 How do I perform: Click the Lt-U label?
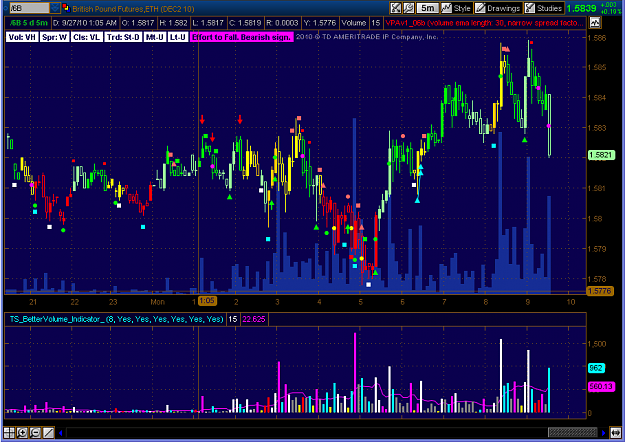click(x=177, y=37)
